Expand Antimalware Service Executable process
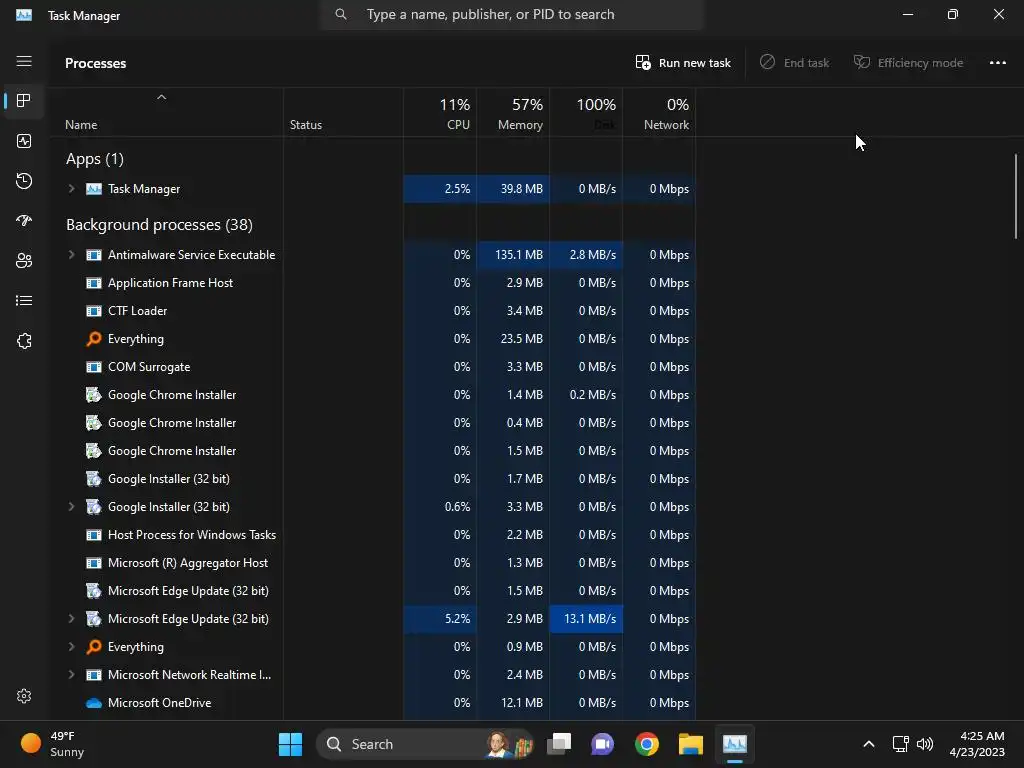This screenshot has height=768, width=1024. click(x=71, y=255)
